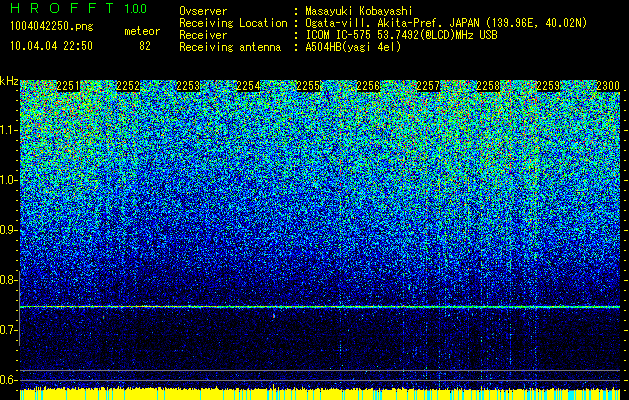Click the 2258 time marker
This screenshot has height=400, width=629.
click(488, 86)
